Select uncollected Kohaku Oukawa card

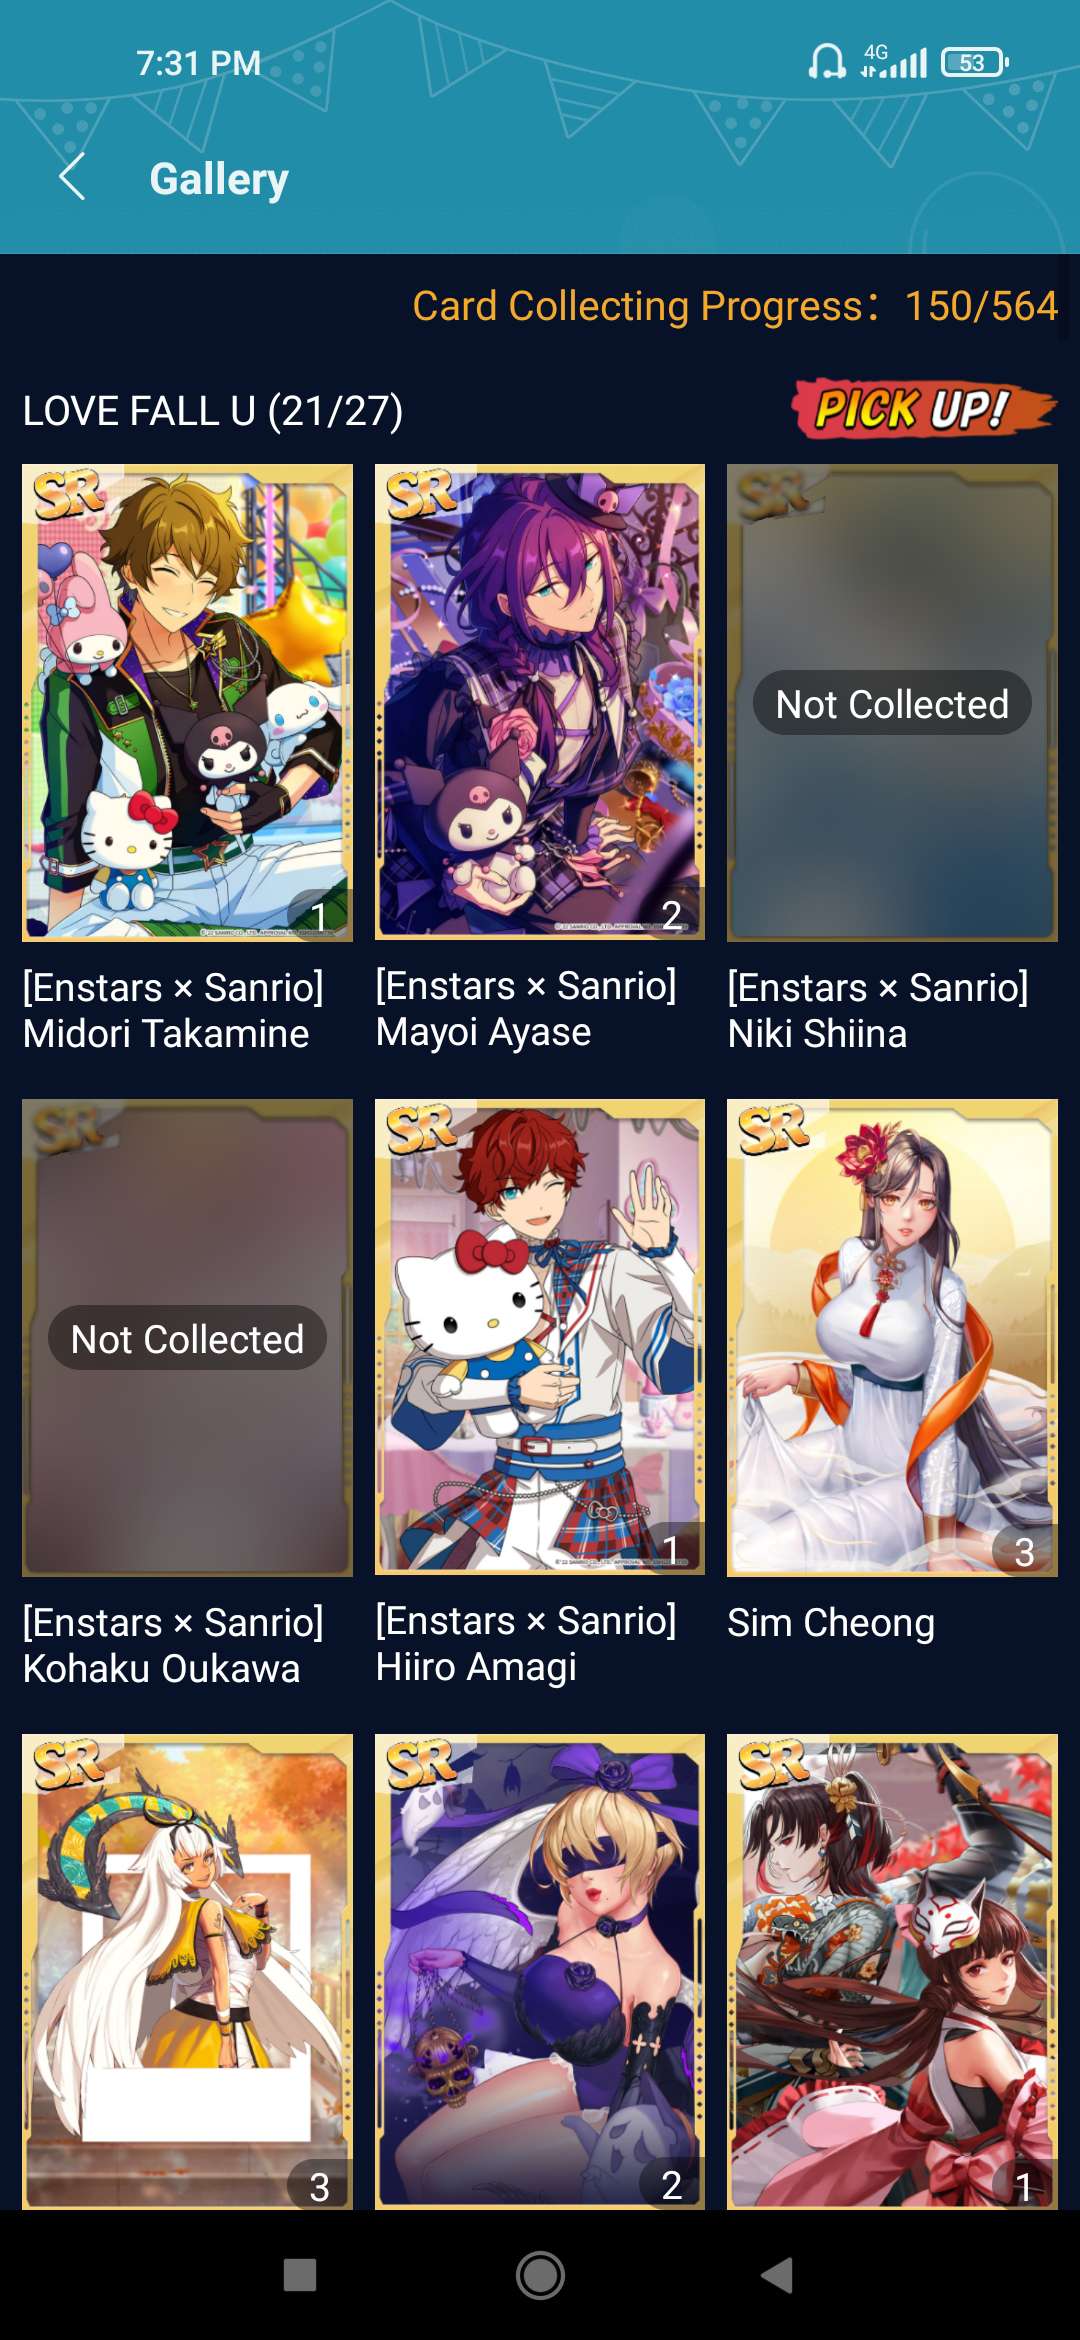point(187,1338)
